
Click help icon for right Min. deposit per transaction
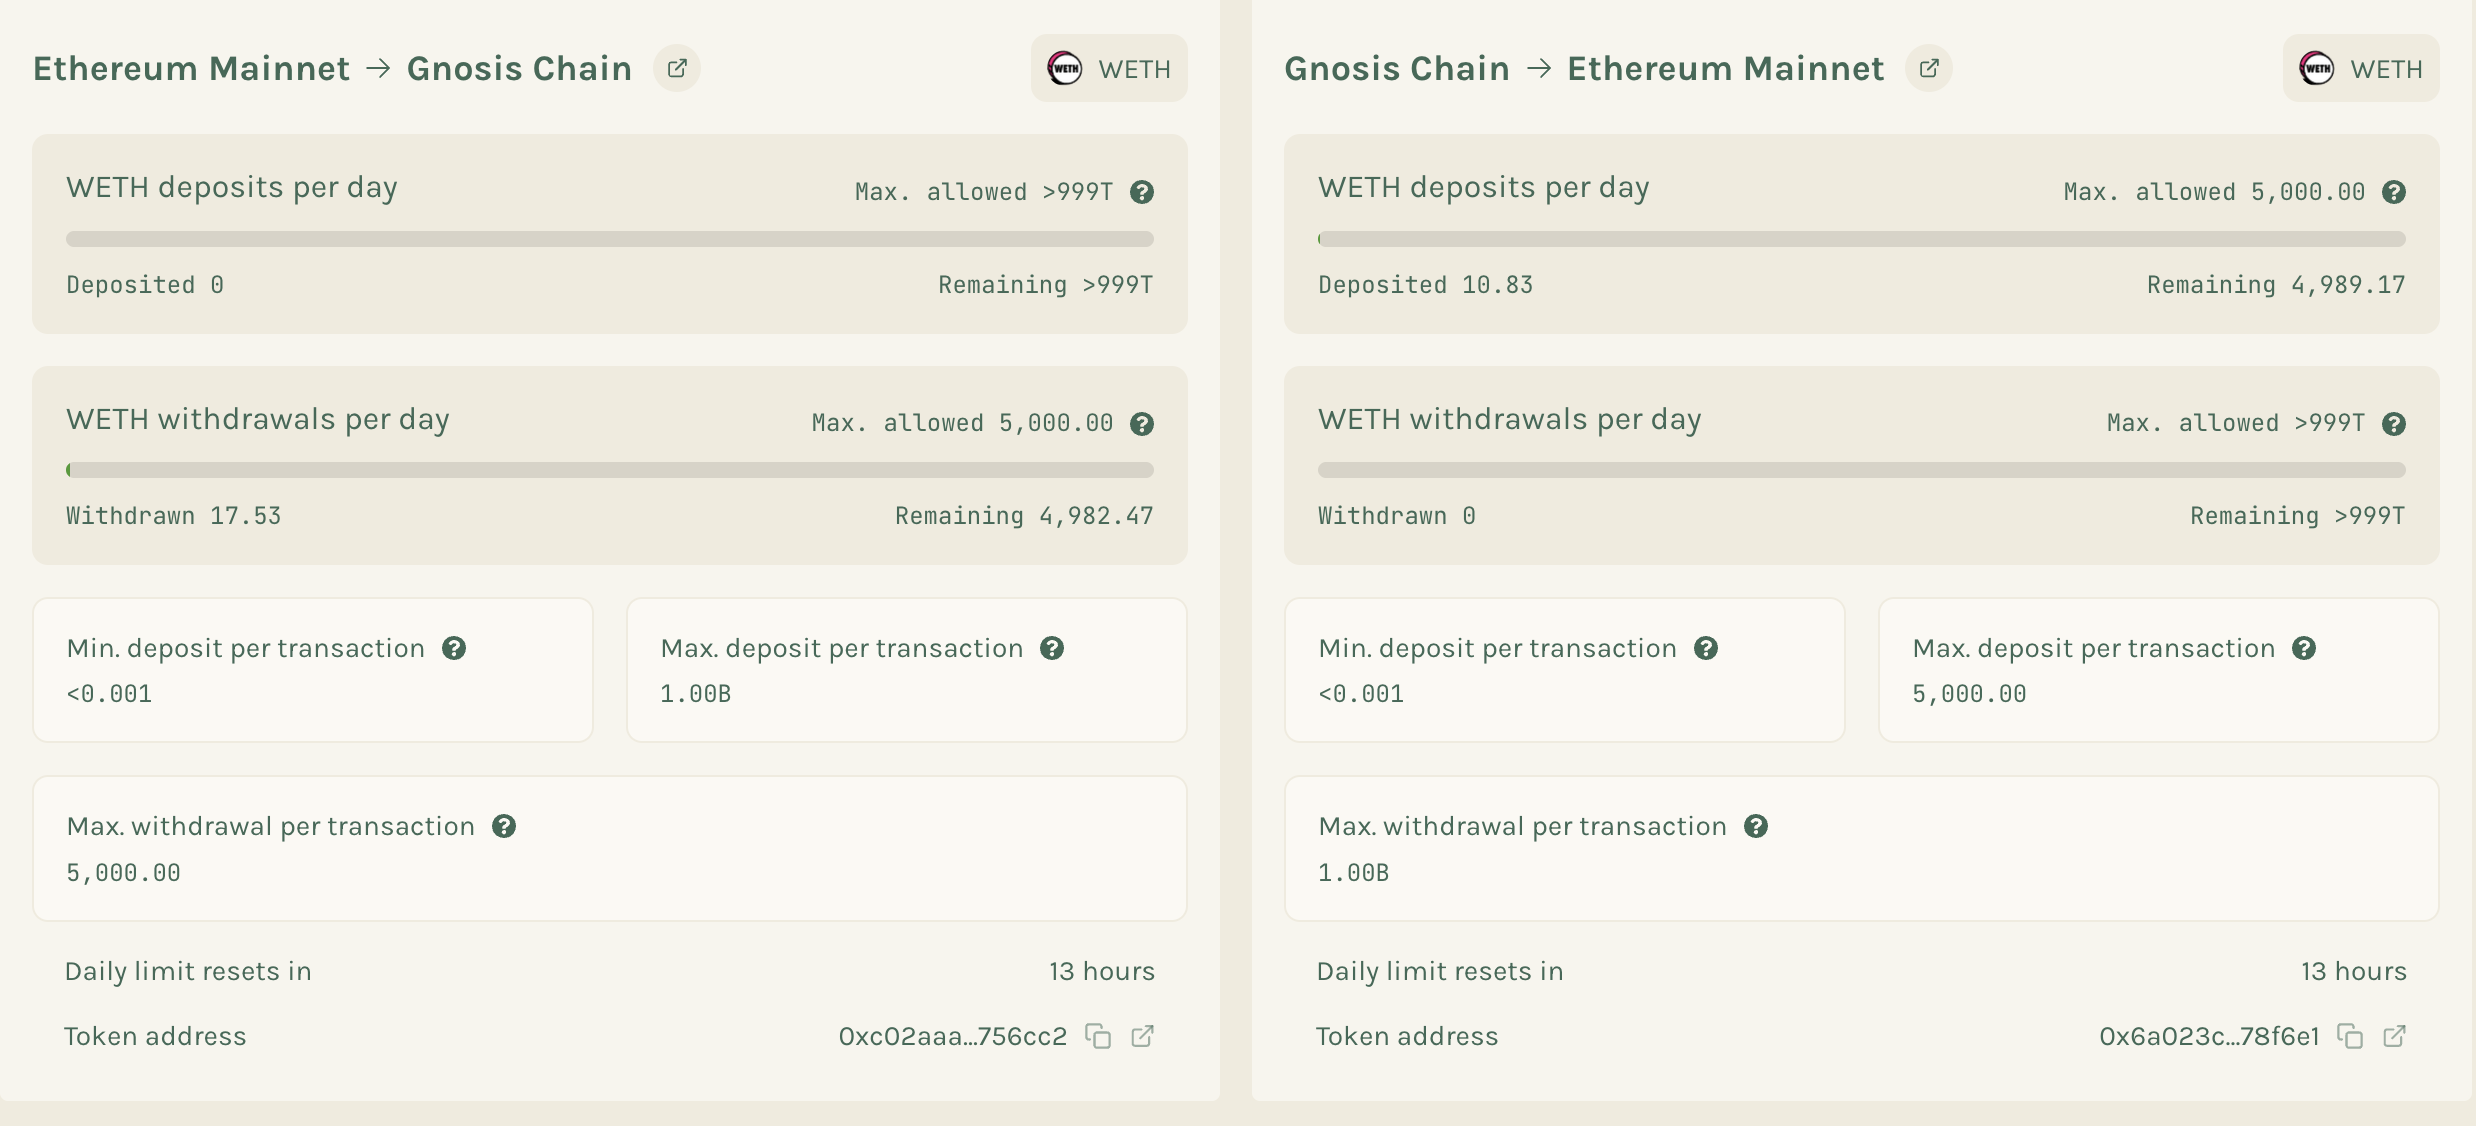tap(1706, 648)
